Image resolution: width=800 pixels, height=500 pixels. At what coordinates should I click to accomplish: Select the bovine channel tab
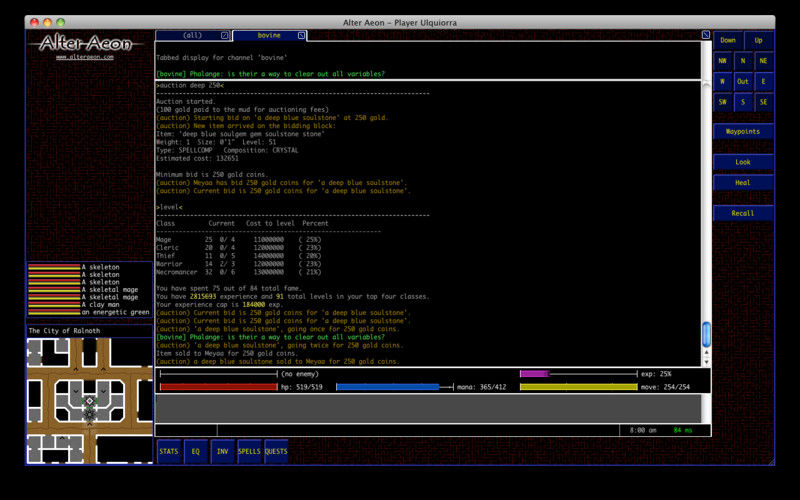click(268, 35)
